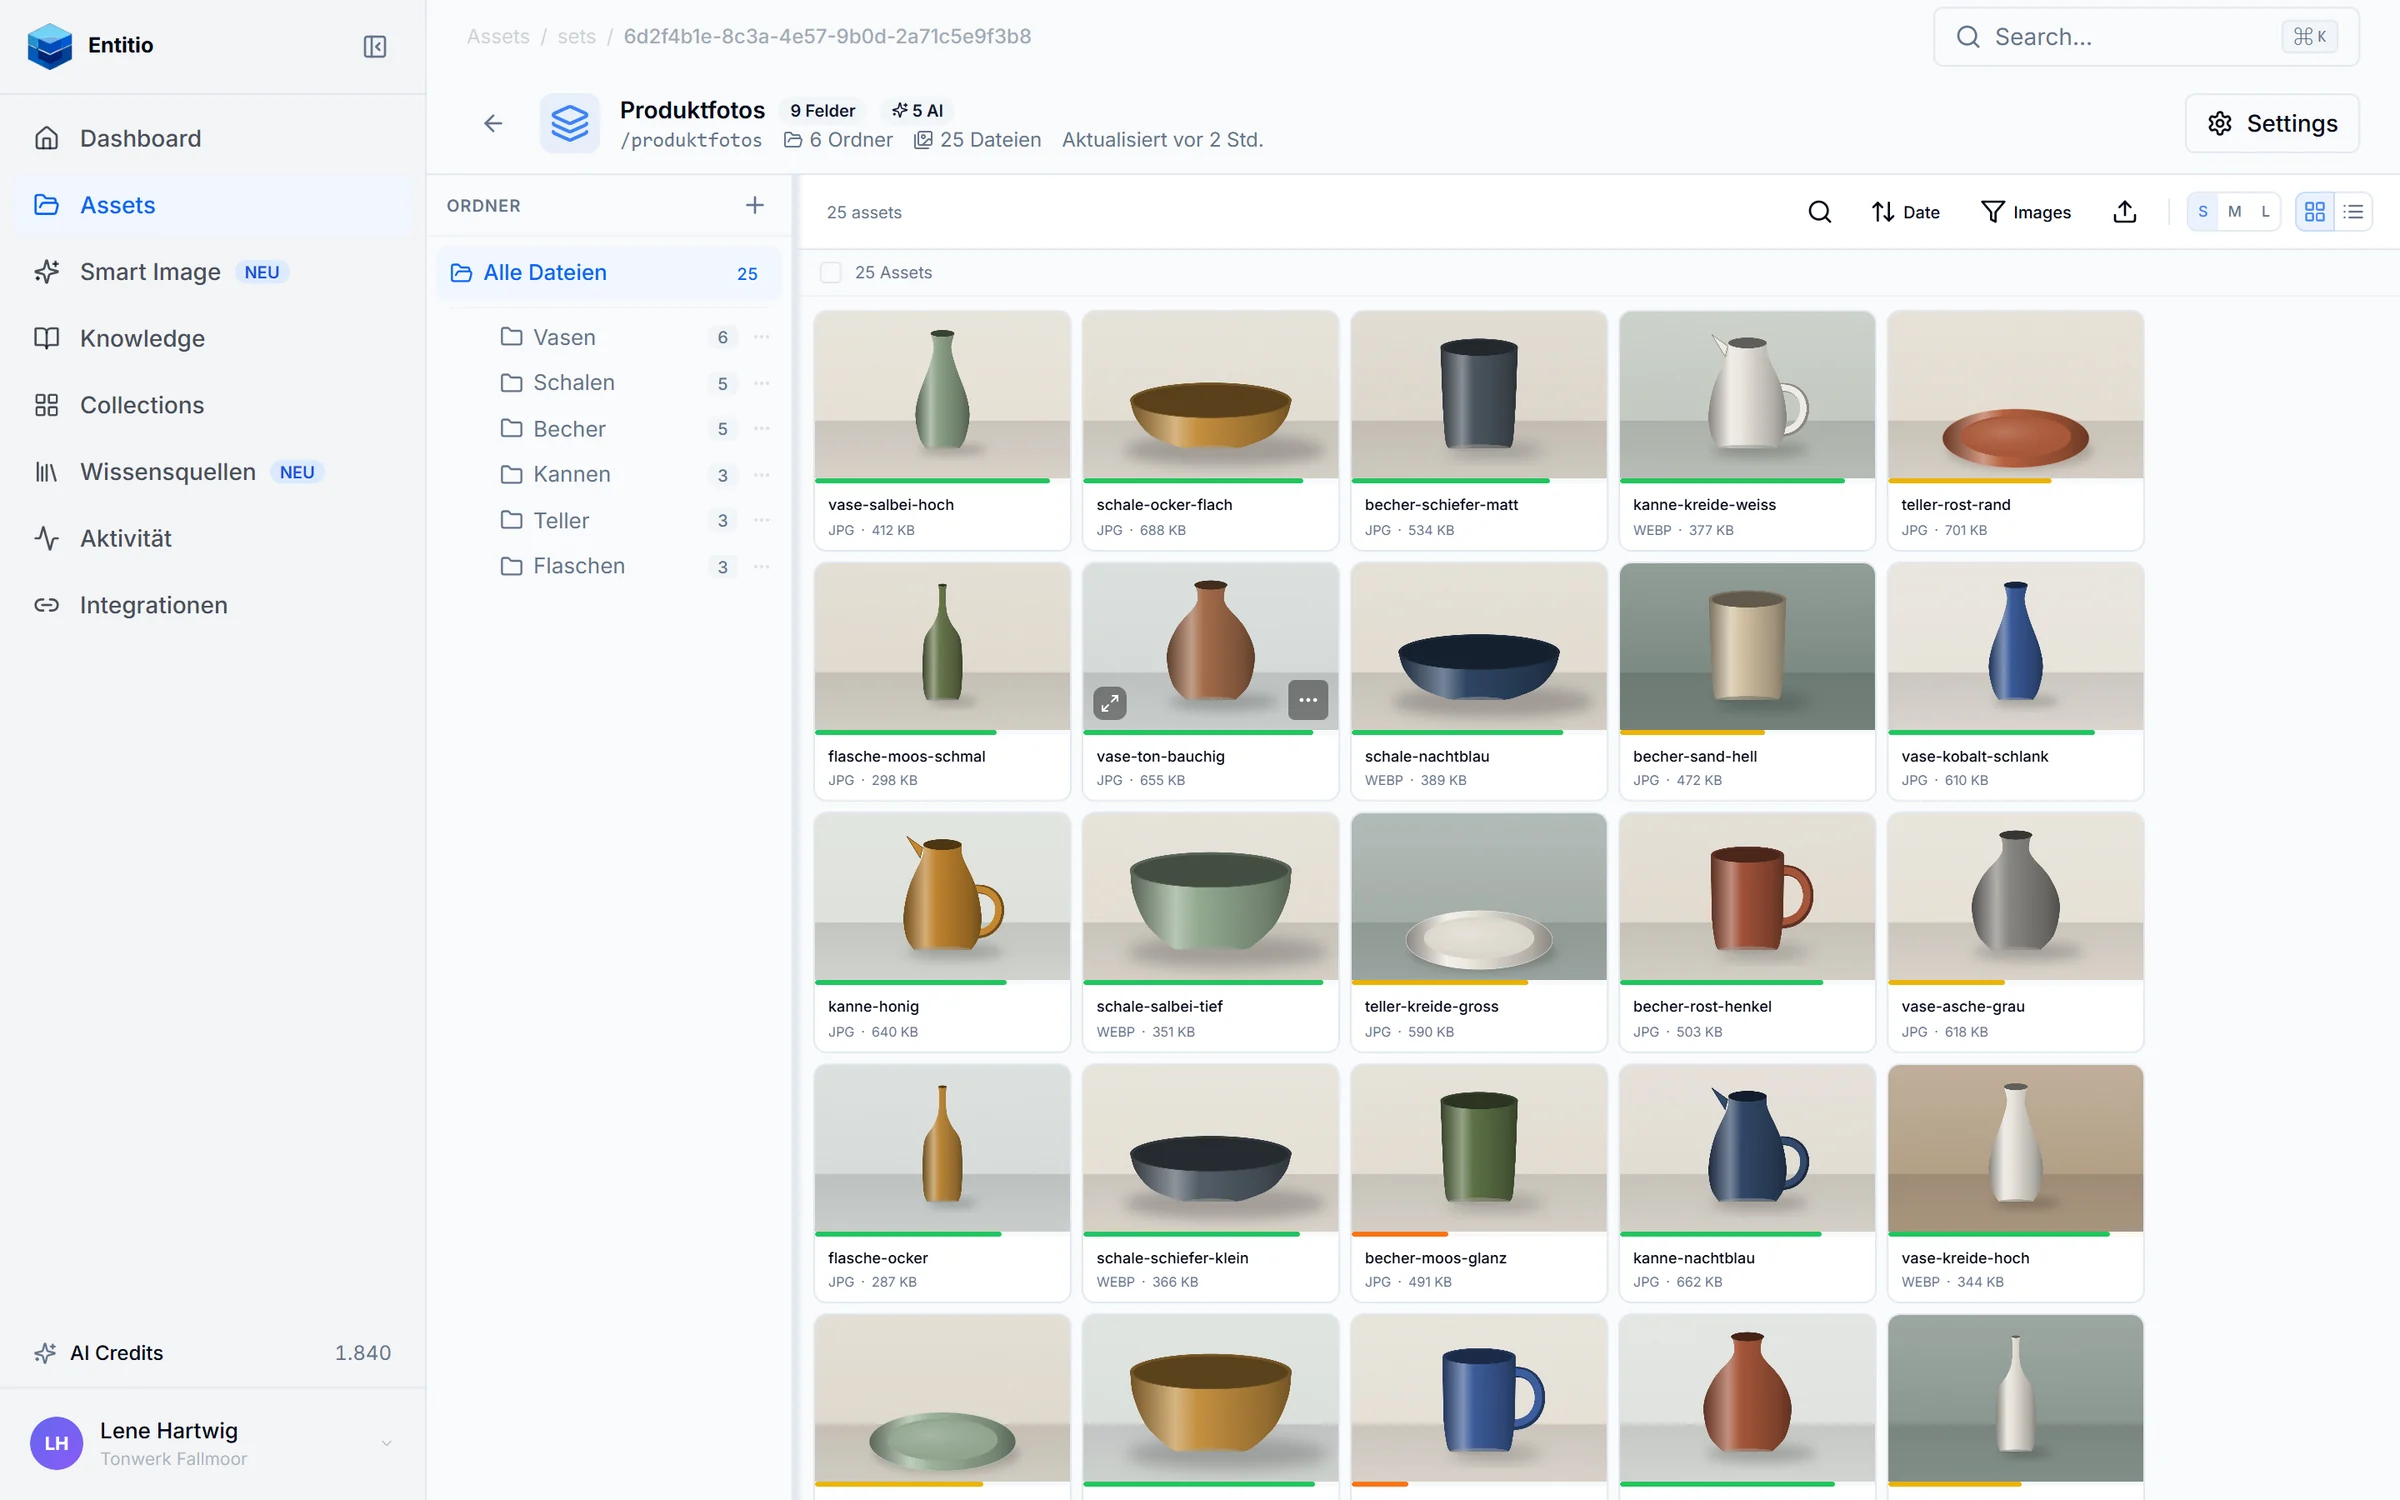Open options menu for Teller folder
This screenshot has height=1500, width=2400.
point(761,520)
